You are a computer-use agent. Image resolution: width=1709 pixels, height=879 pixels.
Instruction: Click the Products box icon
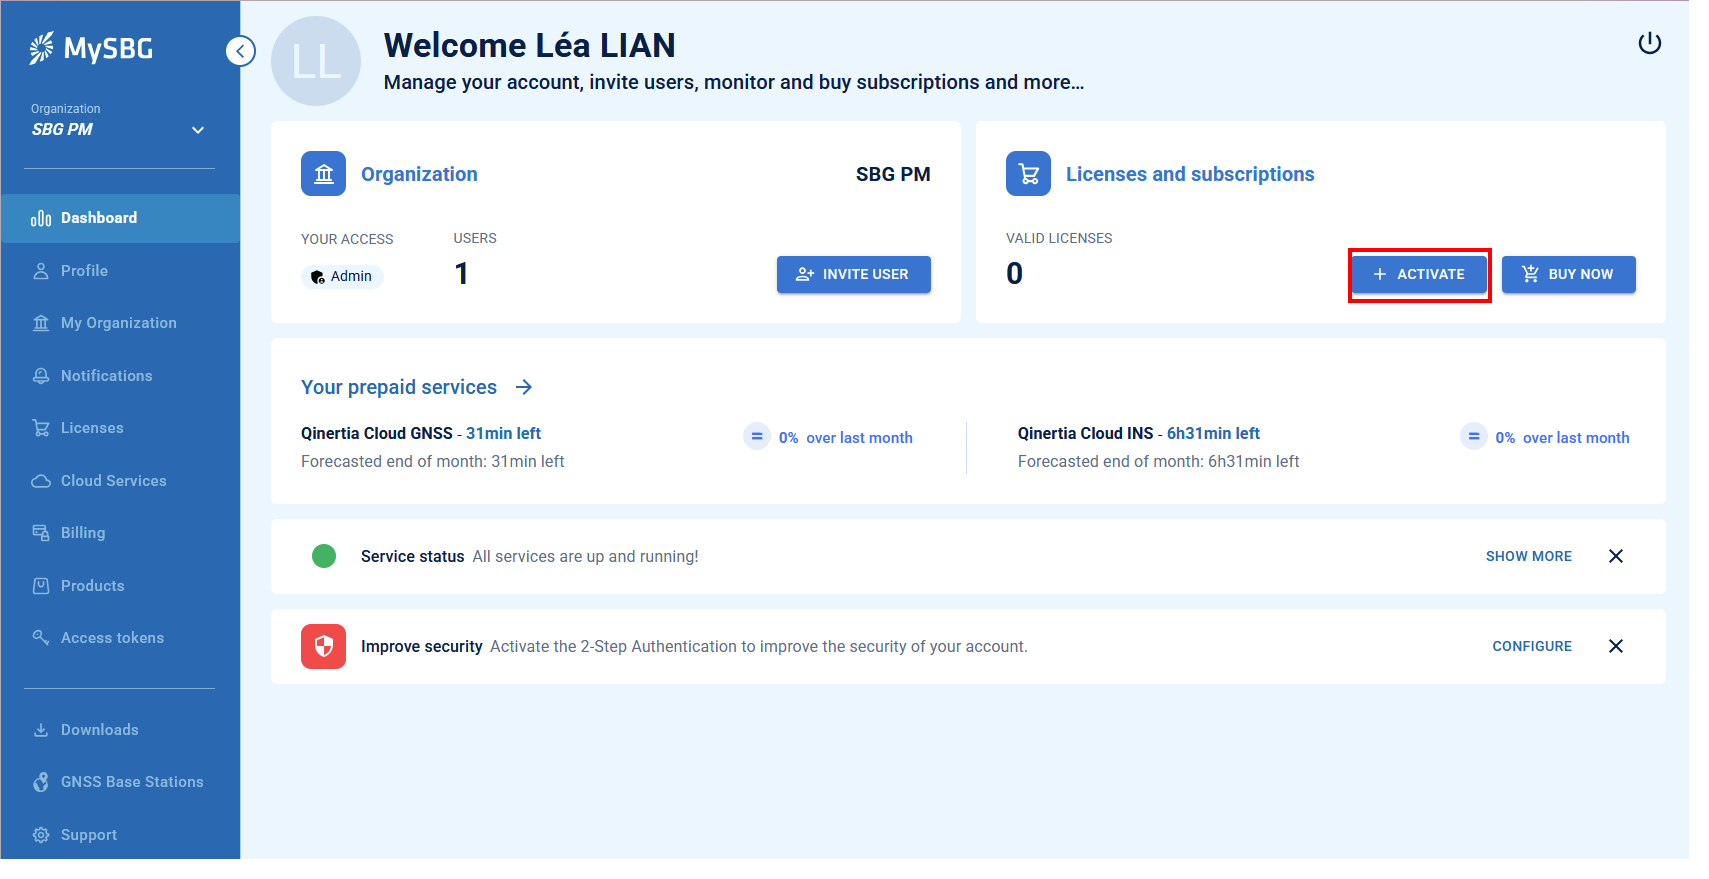[41, 586]
